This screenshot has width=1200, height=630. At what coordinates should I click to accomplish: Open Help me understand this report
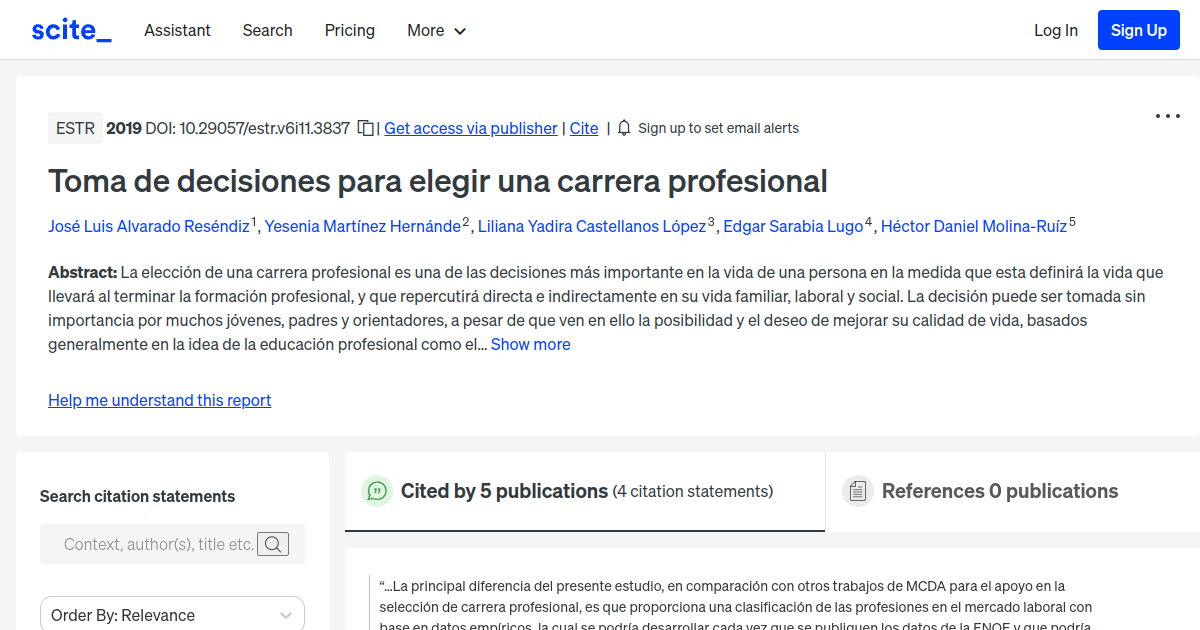pos(159,400)
